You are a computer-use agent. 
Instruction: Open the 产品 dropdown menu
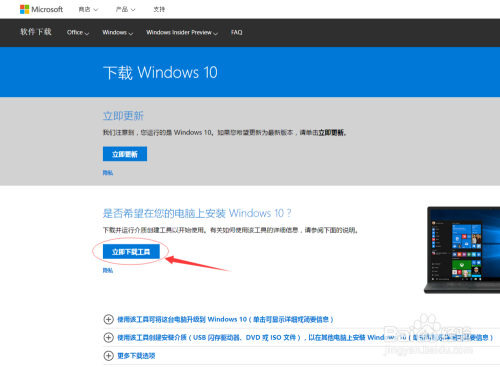tap(125, 9)
